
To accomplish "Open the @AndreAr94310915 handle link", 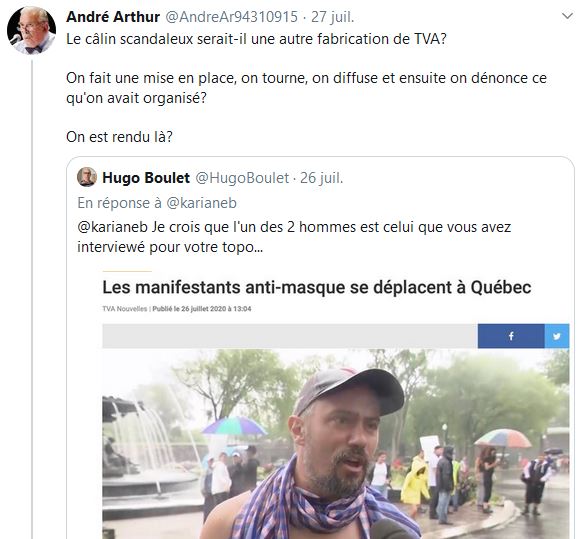I will [x=231, y=17].
